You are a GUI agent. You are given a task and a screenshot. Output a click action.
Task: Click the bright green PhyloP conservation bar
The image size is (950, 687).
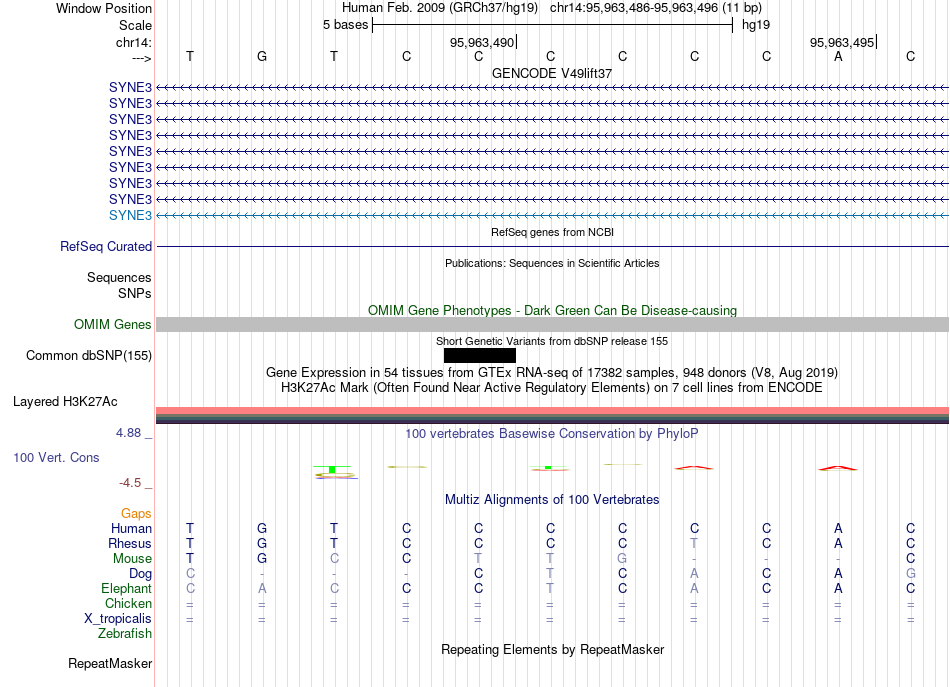pos(332,470)
